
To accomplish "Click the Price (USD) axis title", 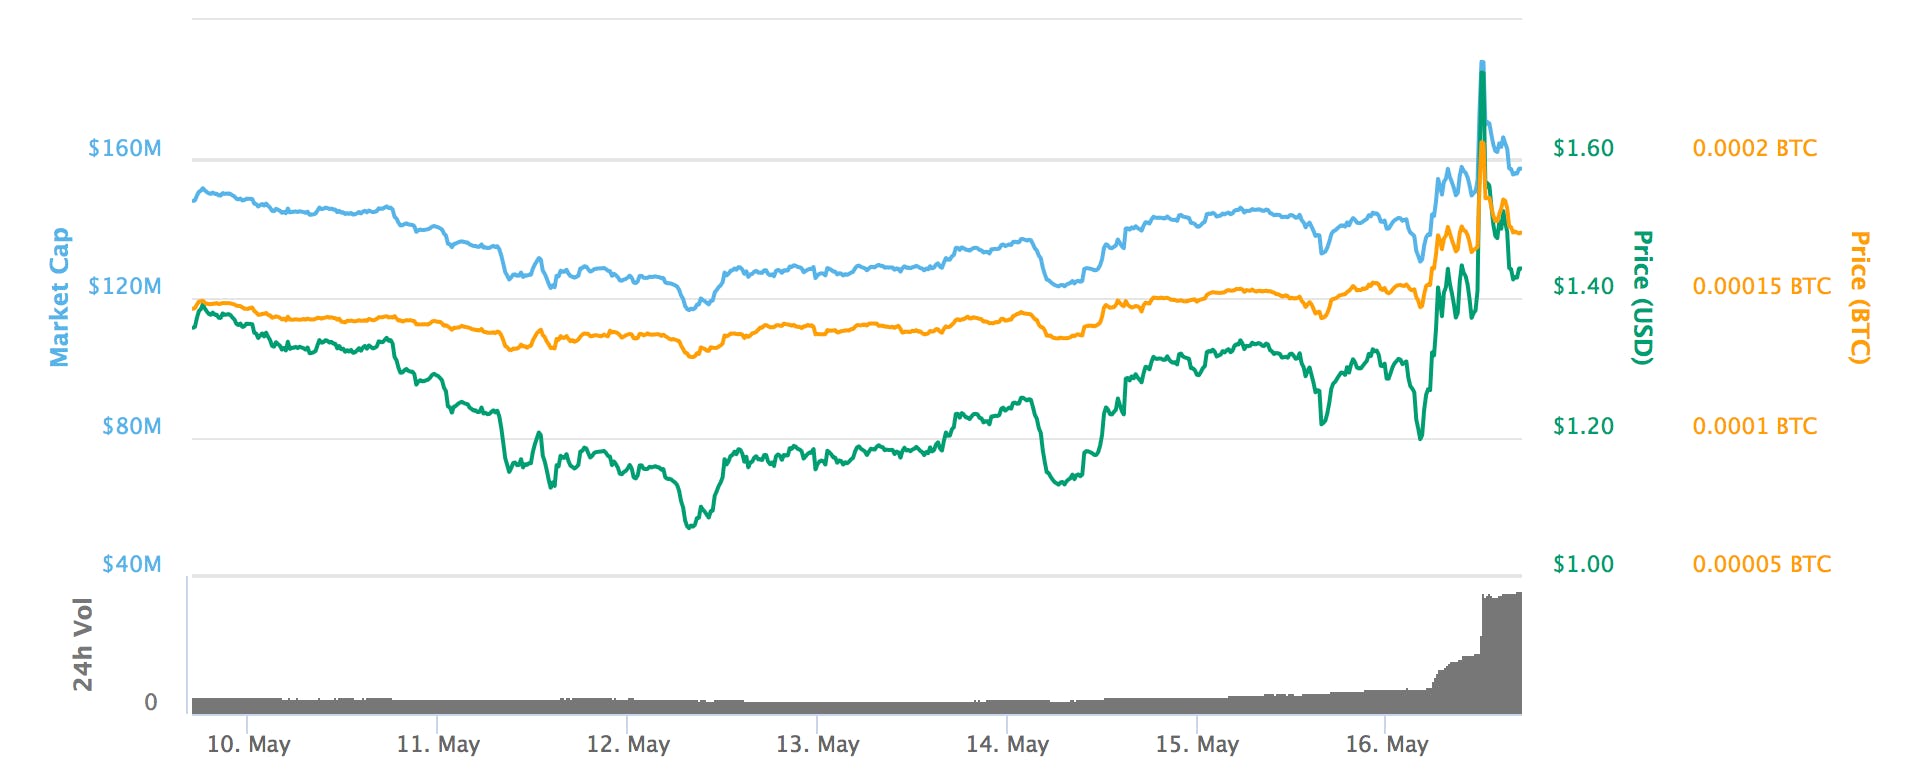I will click(1642, 297).
